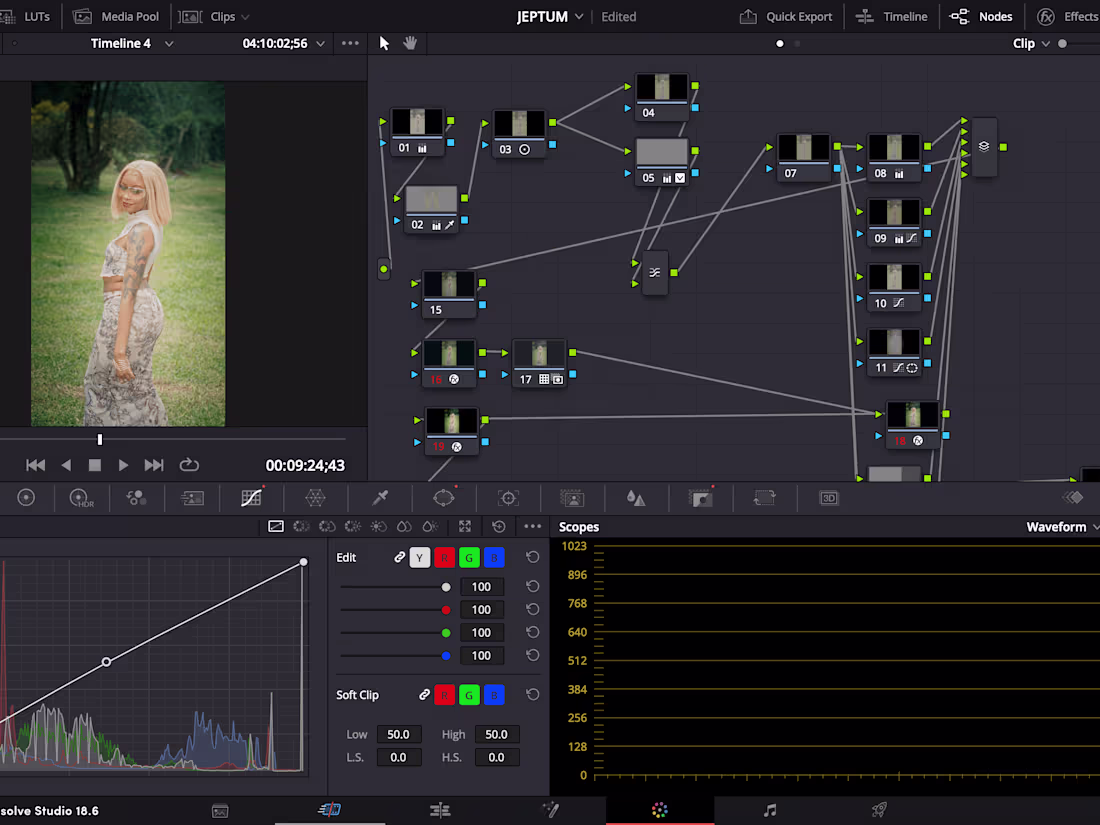This screenshot has width=1100, height=825.
Task: Open the Color Wheels palette
Action: click(26, 498)
